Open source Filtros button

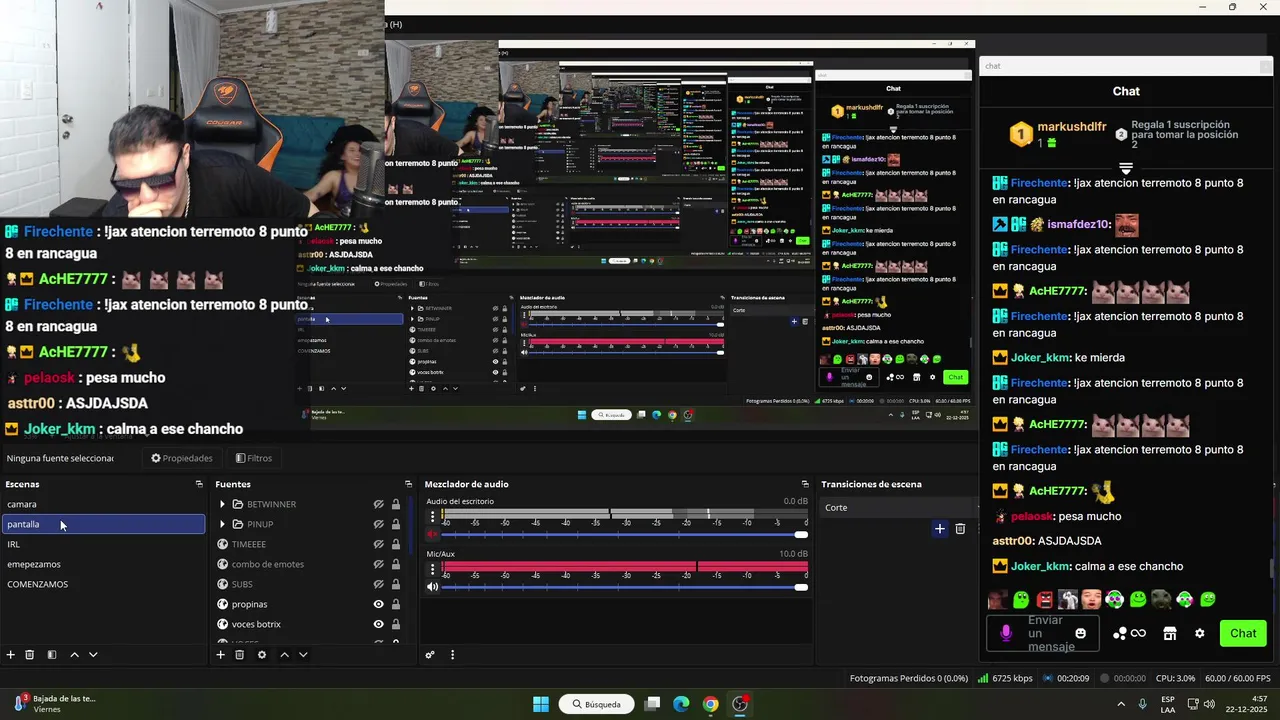[254, 458]
